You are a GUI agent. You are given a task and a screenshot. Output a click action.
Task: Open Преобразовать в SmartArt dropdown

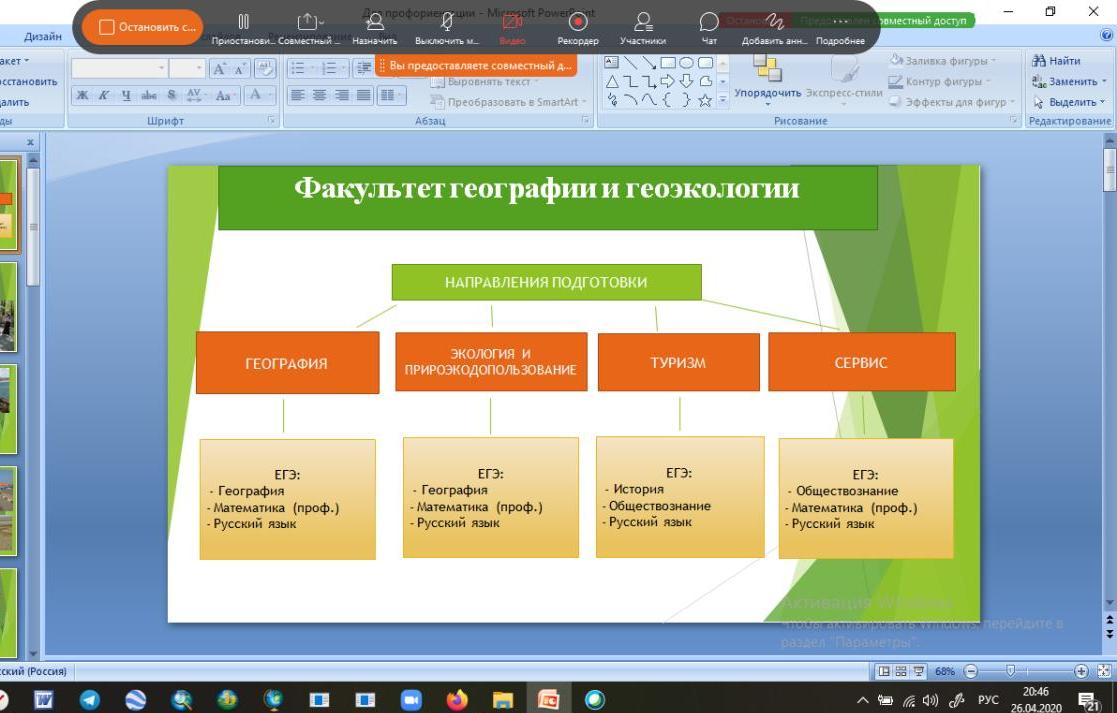pyautogui.click(x=509, y=102)
